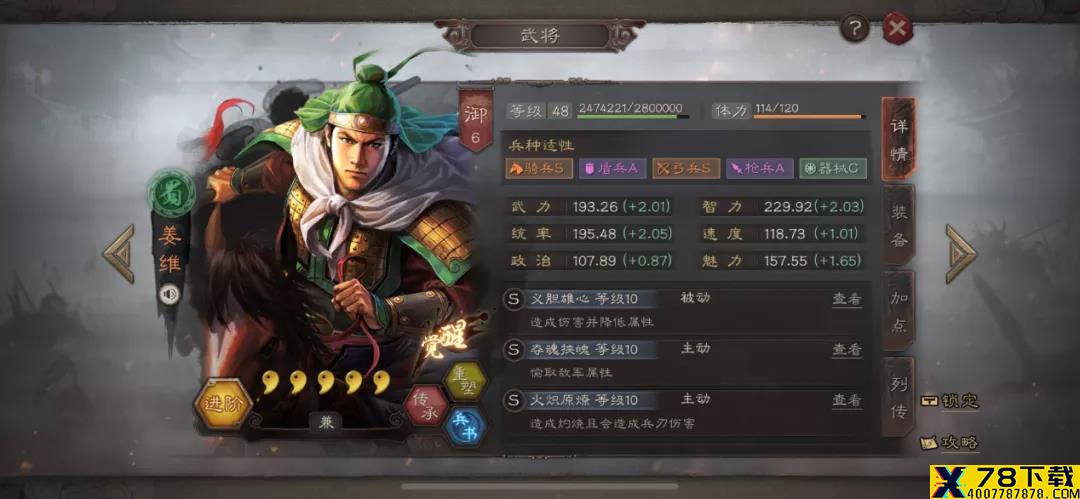Image resolution: width=1080 pixels, height=499 pixels.
Task: Switch to the 装备 equipment tab
Action: click(x=898, y=225)
